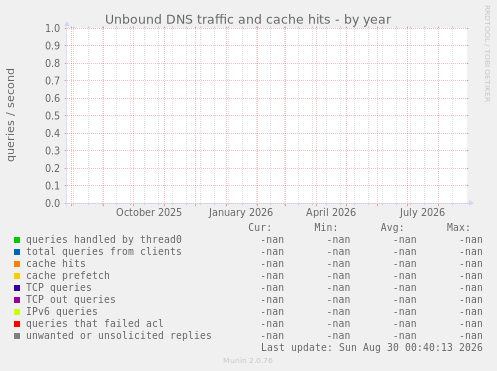Click the red queries that failed acl swatch

click(x=17, y=324)
